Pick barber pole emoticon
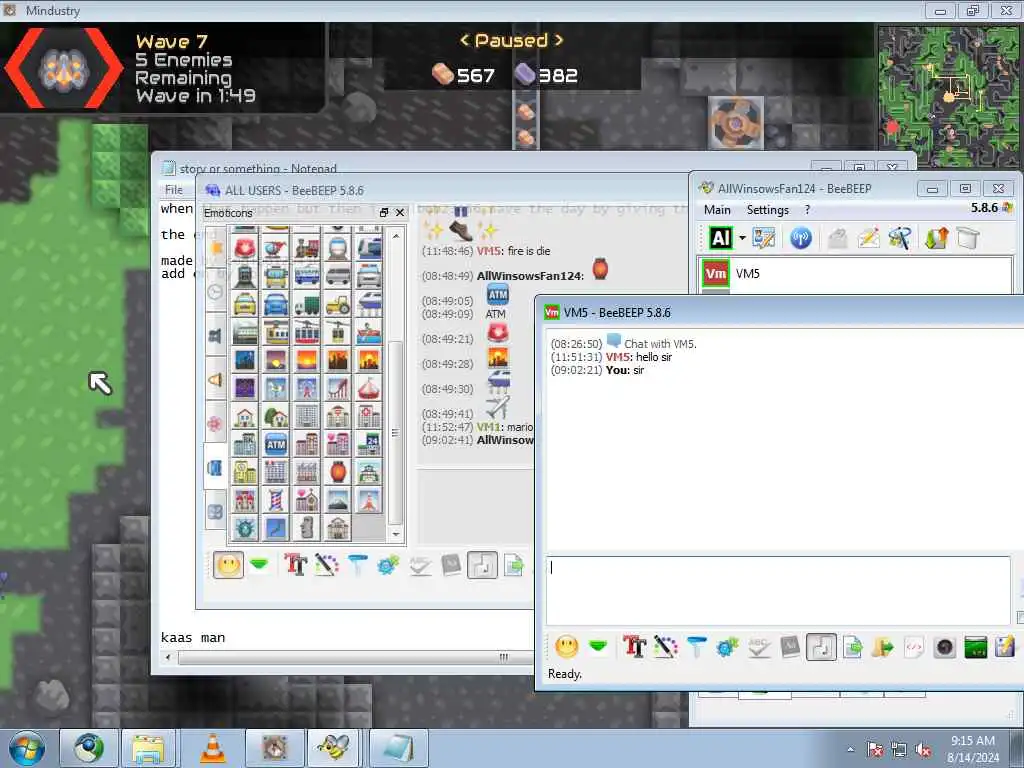The height and width of the screenshot is (768, 1024). coord(276,500)
